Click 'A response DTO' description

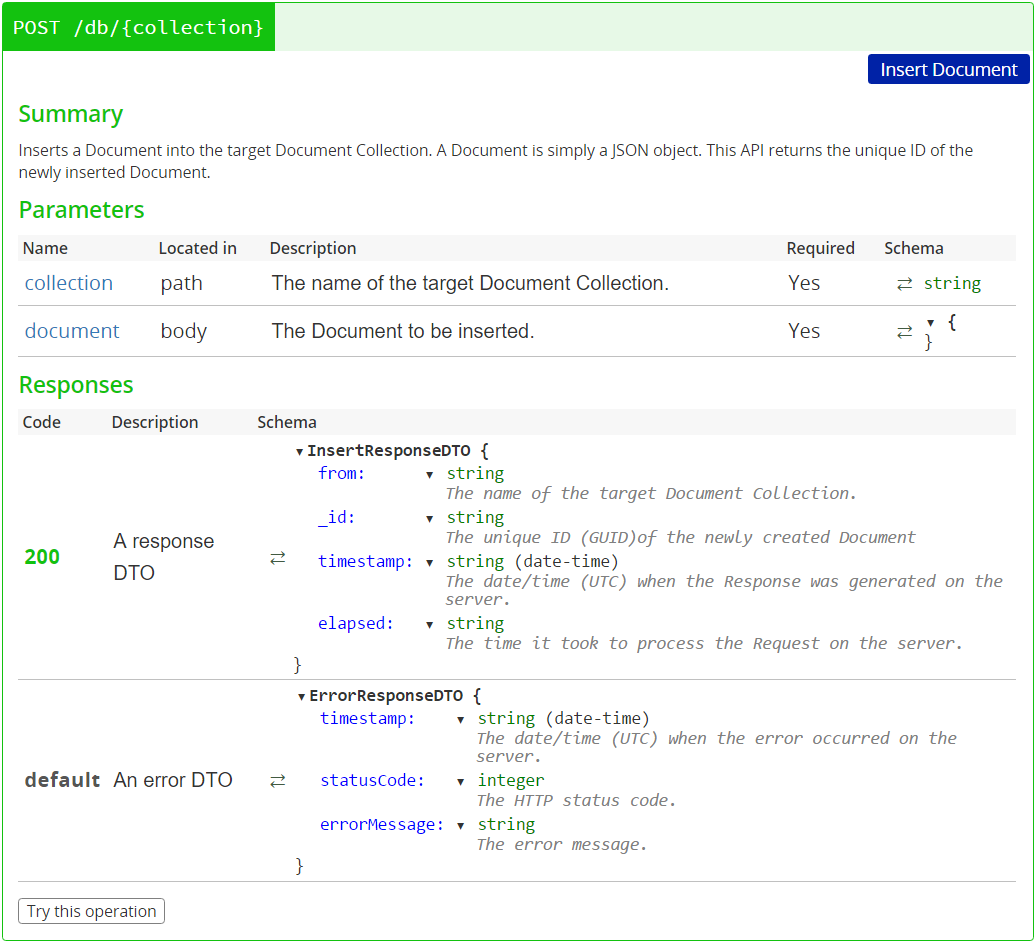(163, 556)
